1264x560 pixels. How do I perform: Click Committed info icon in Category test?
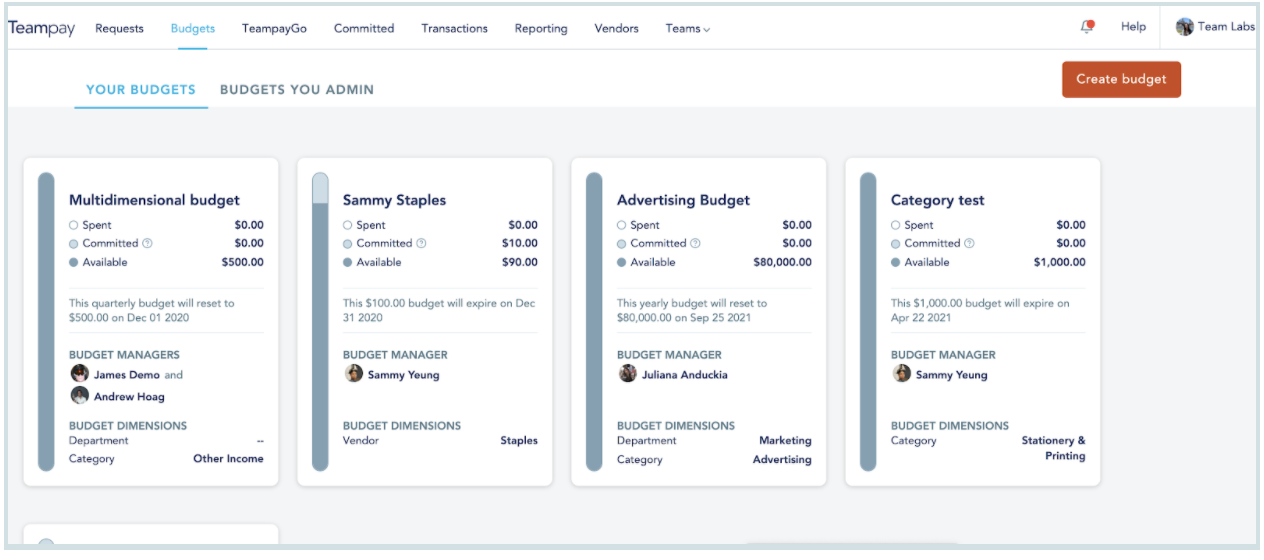coord(969,243)
